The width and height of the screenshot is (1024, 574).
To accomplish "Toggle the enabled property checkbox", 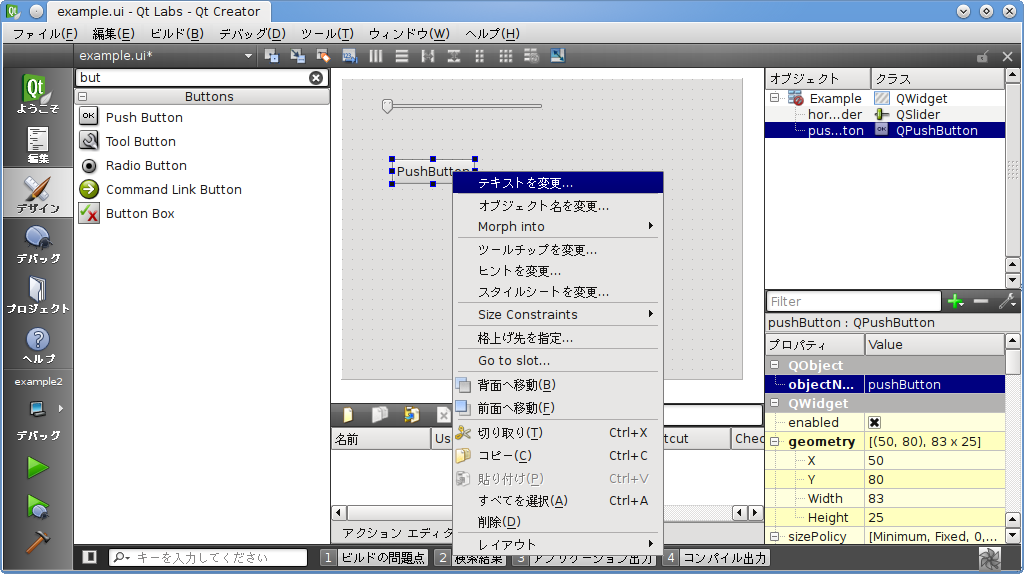I will [874, 423].
